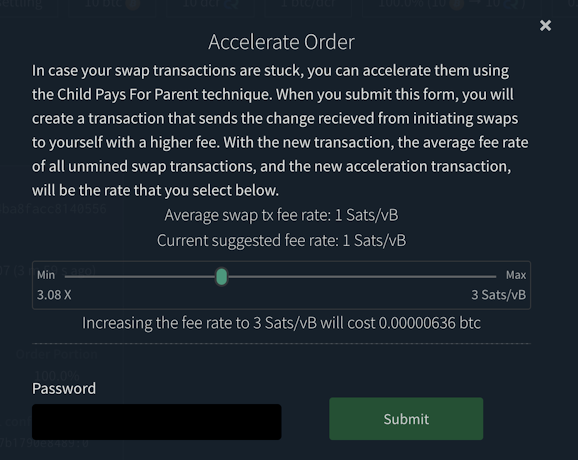Click the Average swap tx fee rate line
This screenshot has width=578, height=460.
point(281,215)
